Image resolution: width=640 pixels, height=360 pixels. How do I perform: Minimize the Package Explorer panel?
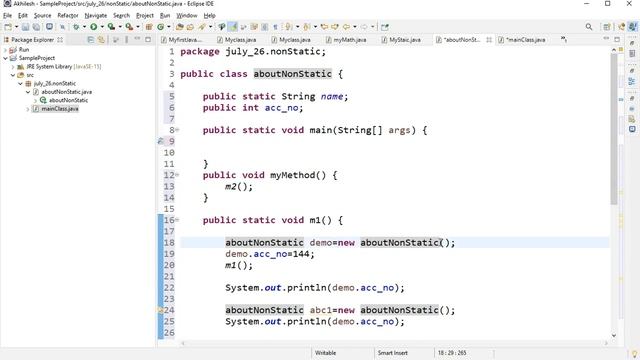point(137,39)
